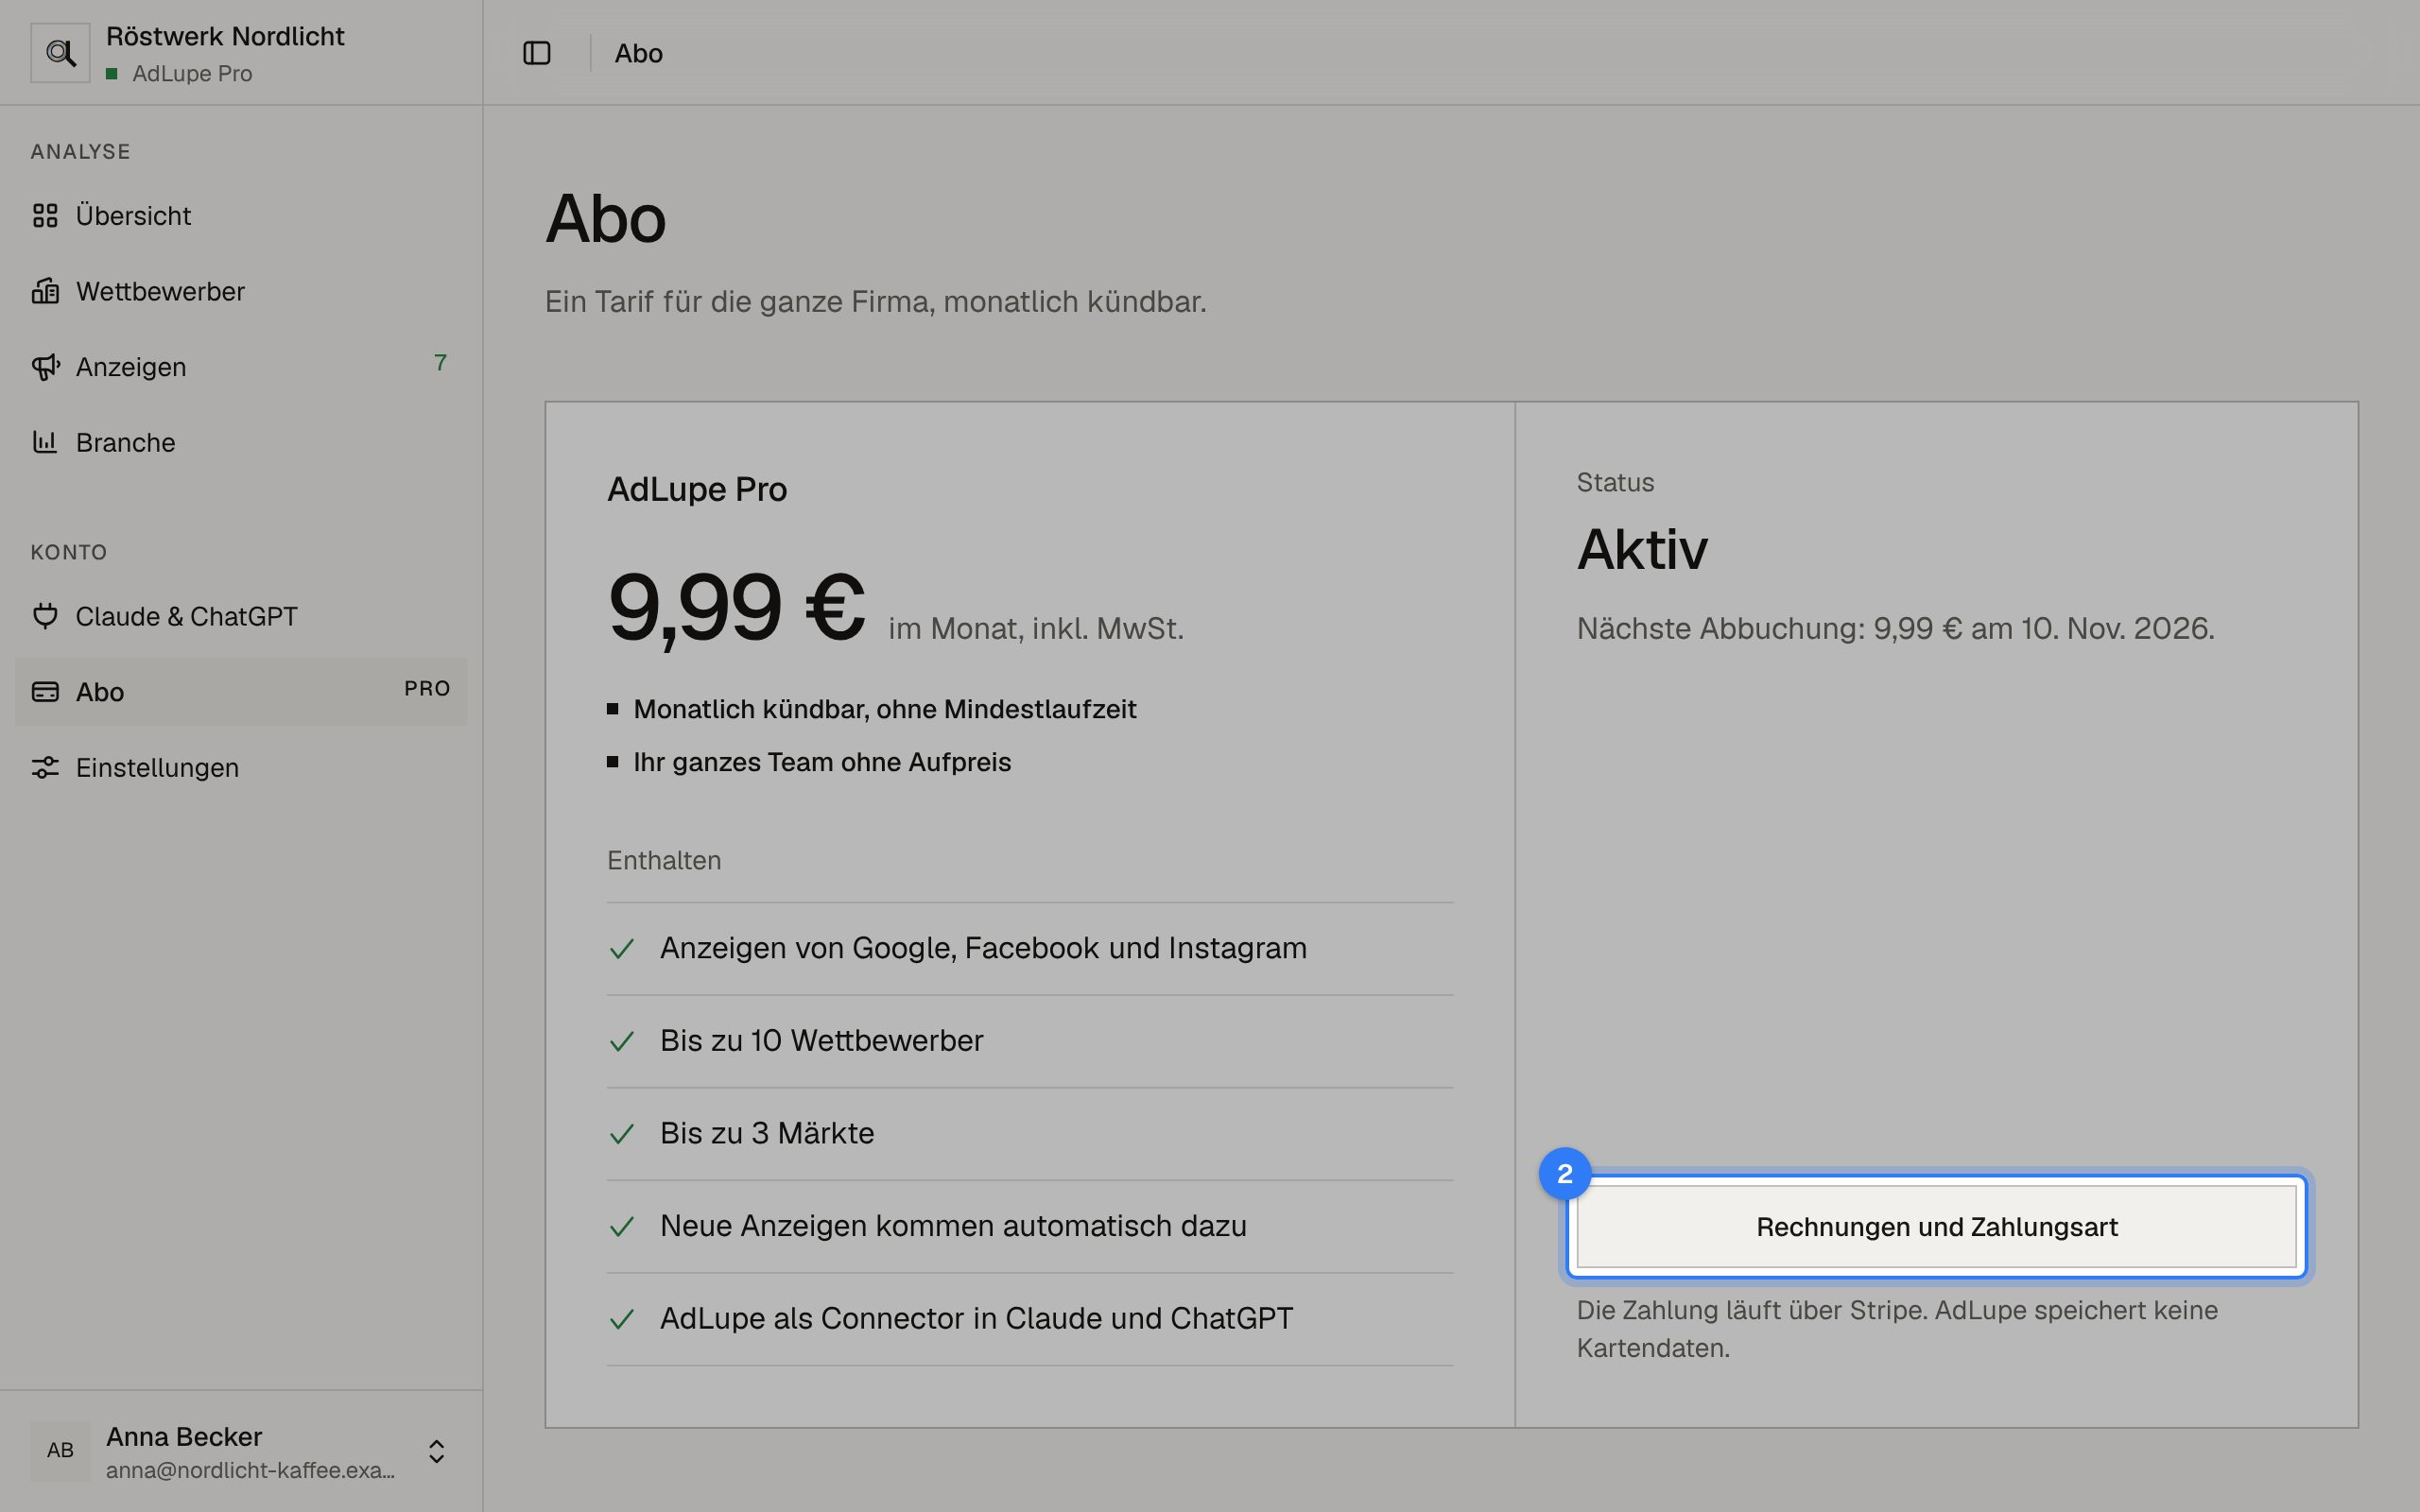The image size is (2420, 1512).
Task: Click the AB avatar initials
Action: [60, 1450]
